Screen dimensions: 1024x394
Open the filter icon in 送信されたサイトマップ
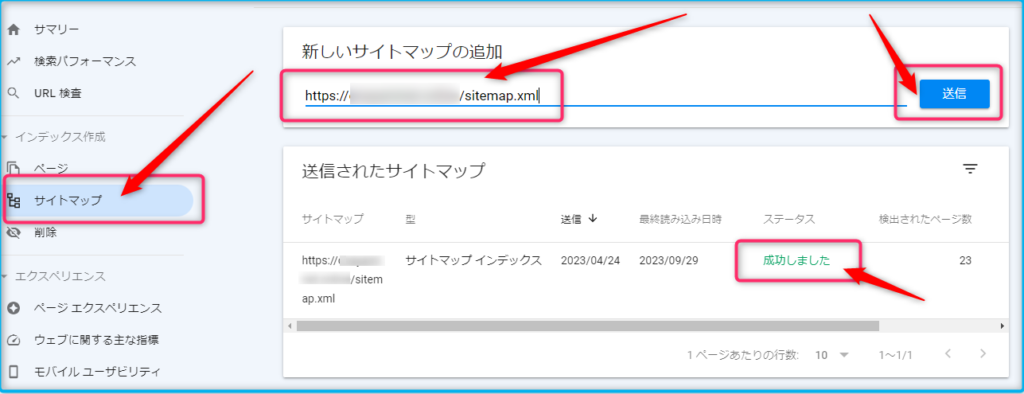tap(970, 169)
